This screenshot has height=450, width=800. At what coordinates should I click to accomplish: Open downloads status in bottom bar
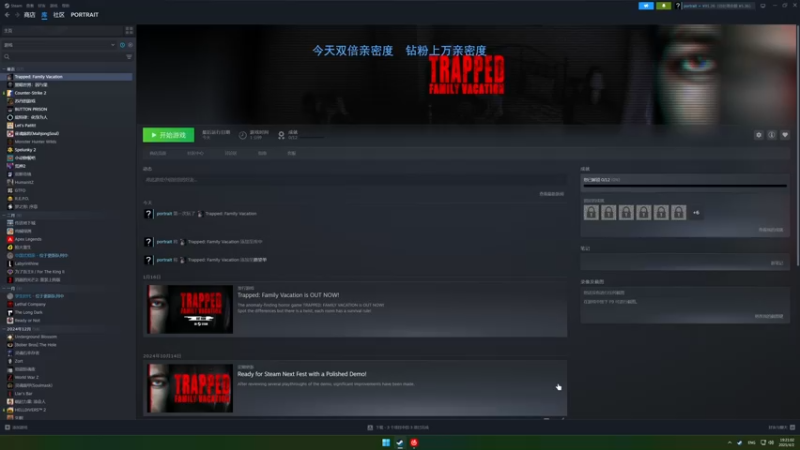[x=398, y=428]
